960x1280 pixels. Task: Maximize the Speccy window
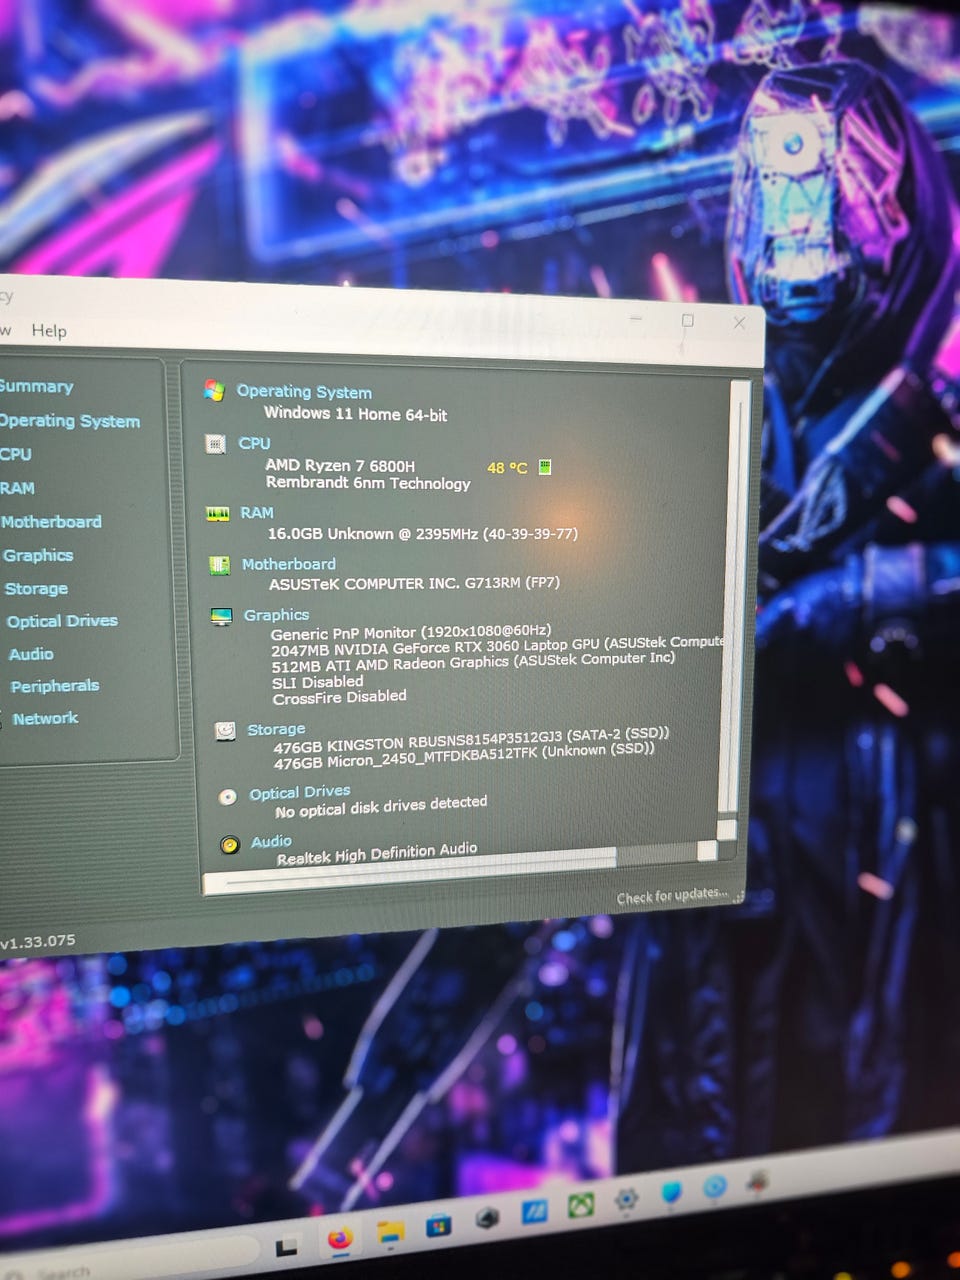[687, 320]
